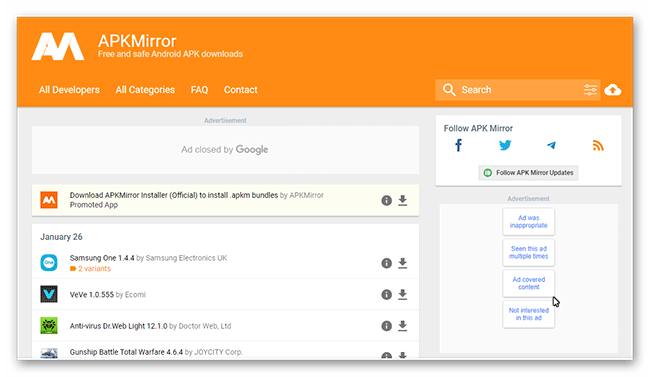Open advanced search filter sliders icon
The width and height of the screenshot is (650, 377).
point(590,90)
